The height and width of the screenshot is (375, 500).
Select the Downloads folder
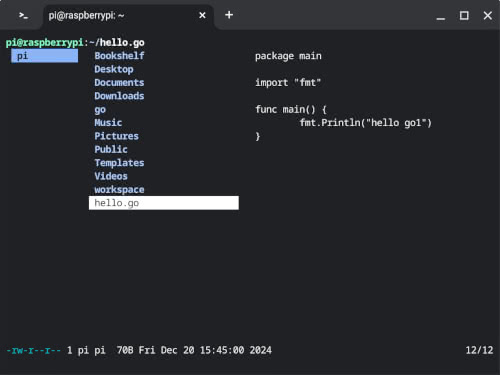point(119,96)
